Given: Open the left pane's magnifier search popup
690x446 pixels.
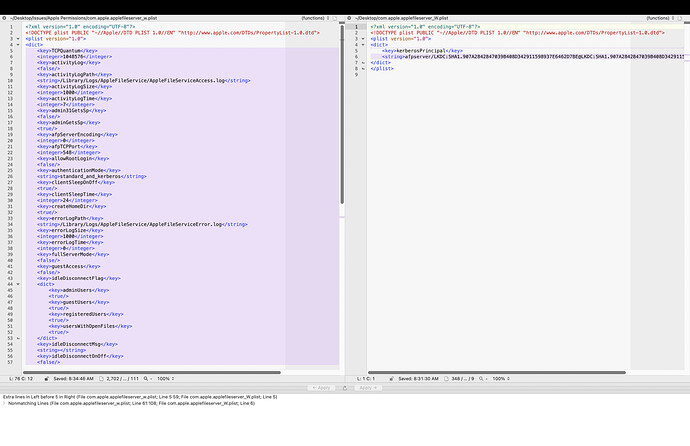Looking at the screenshot, I should 147,379.
